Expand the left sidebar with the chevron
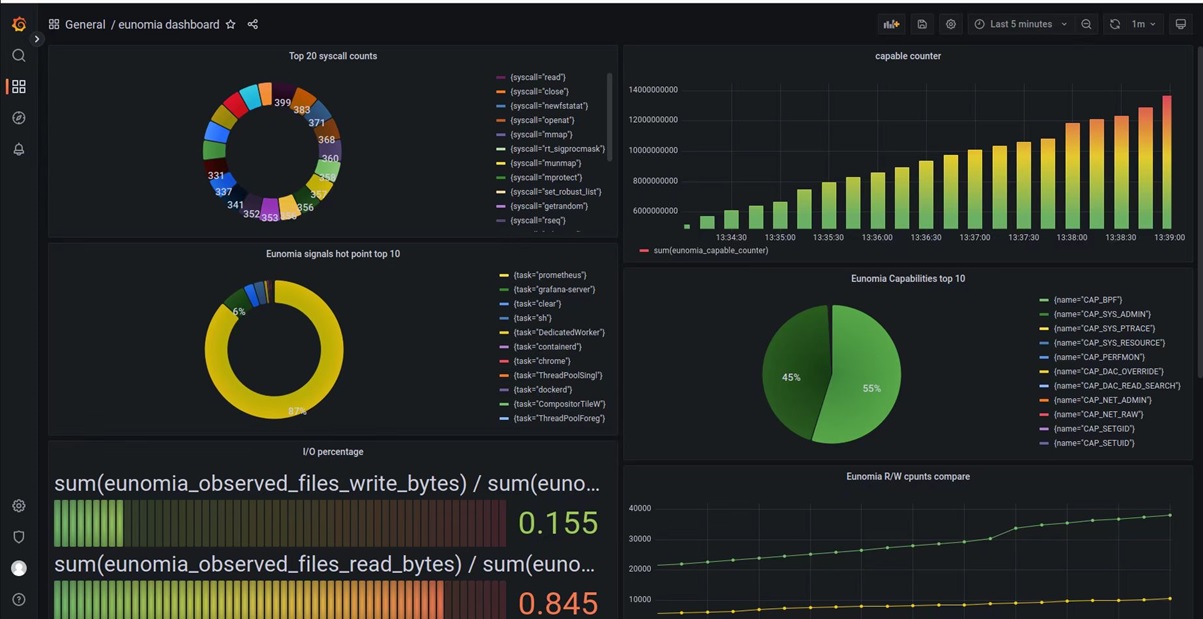This screenshot has height=619, width=1203. (x=37, y=39)
